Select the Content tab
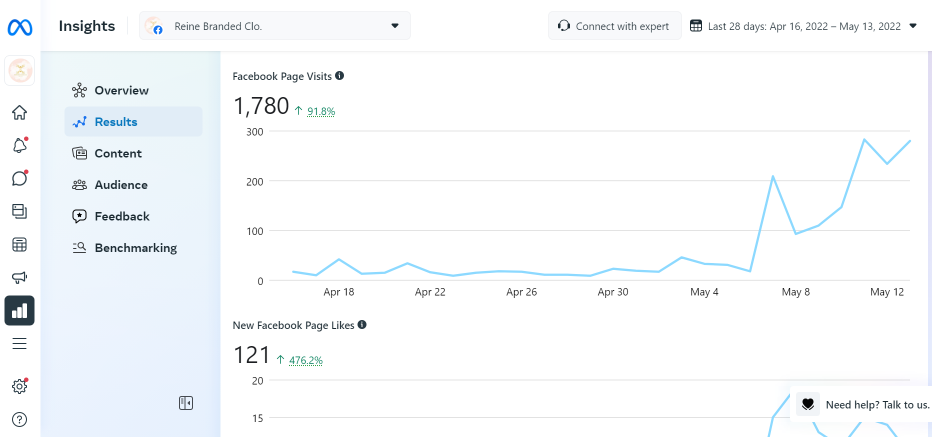932x437 pixels. tap(118, 154)
